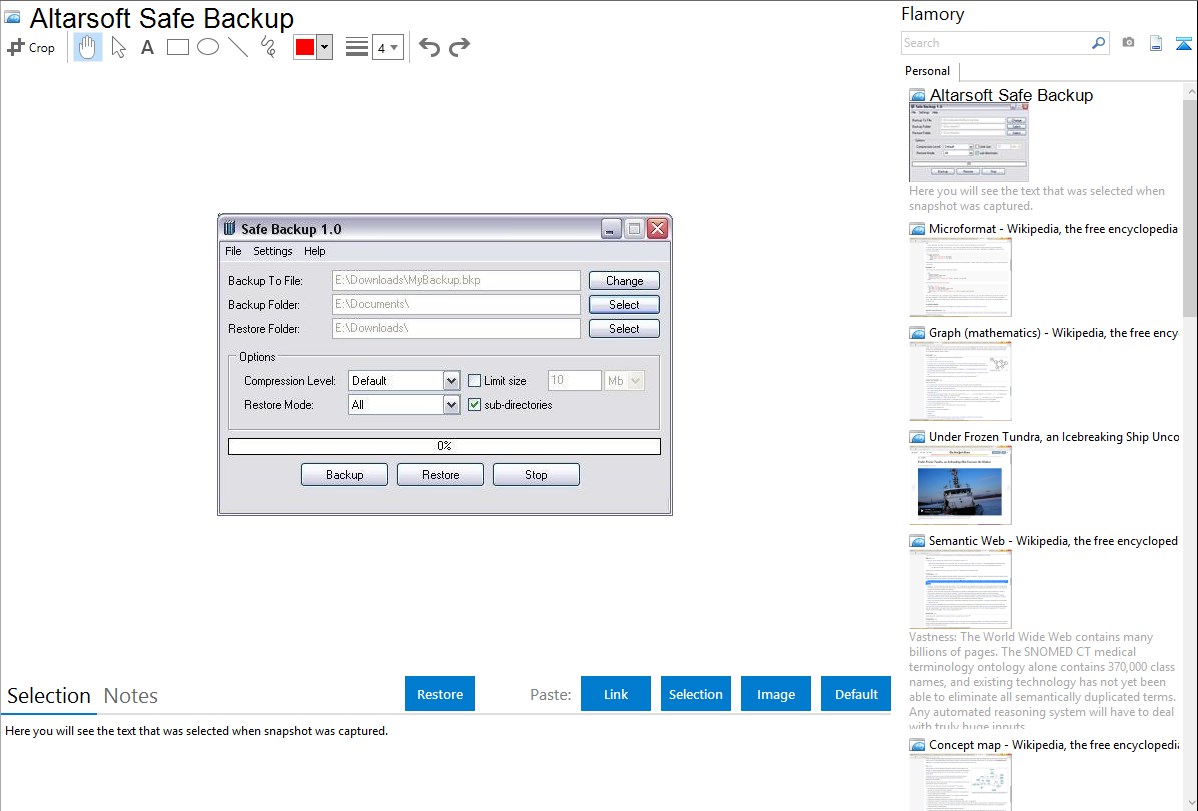1198x811 pixels.
Task: Click the Flamory search field
Action: point(995,43)
